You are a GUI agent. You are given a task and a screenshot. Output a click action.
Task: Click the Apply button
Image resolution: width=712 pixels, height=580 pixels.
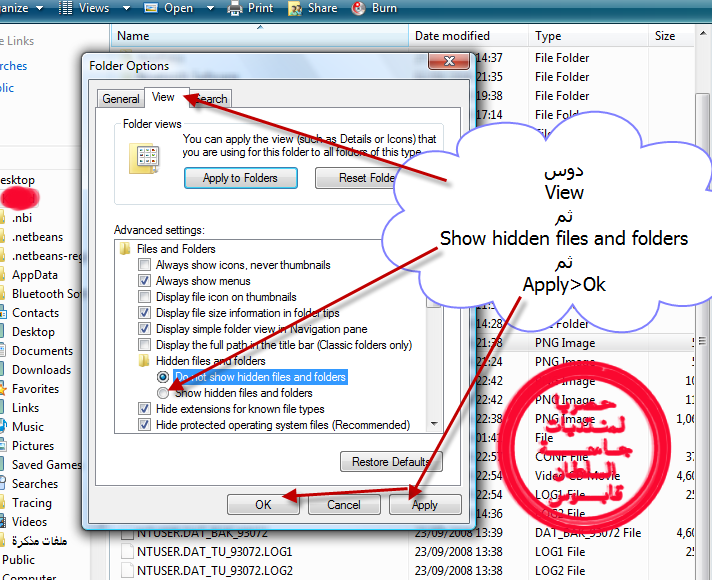click(x=425, y=505)
